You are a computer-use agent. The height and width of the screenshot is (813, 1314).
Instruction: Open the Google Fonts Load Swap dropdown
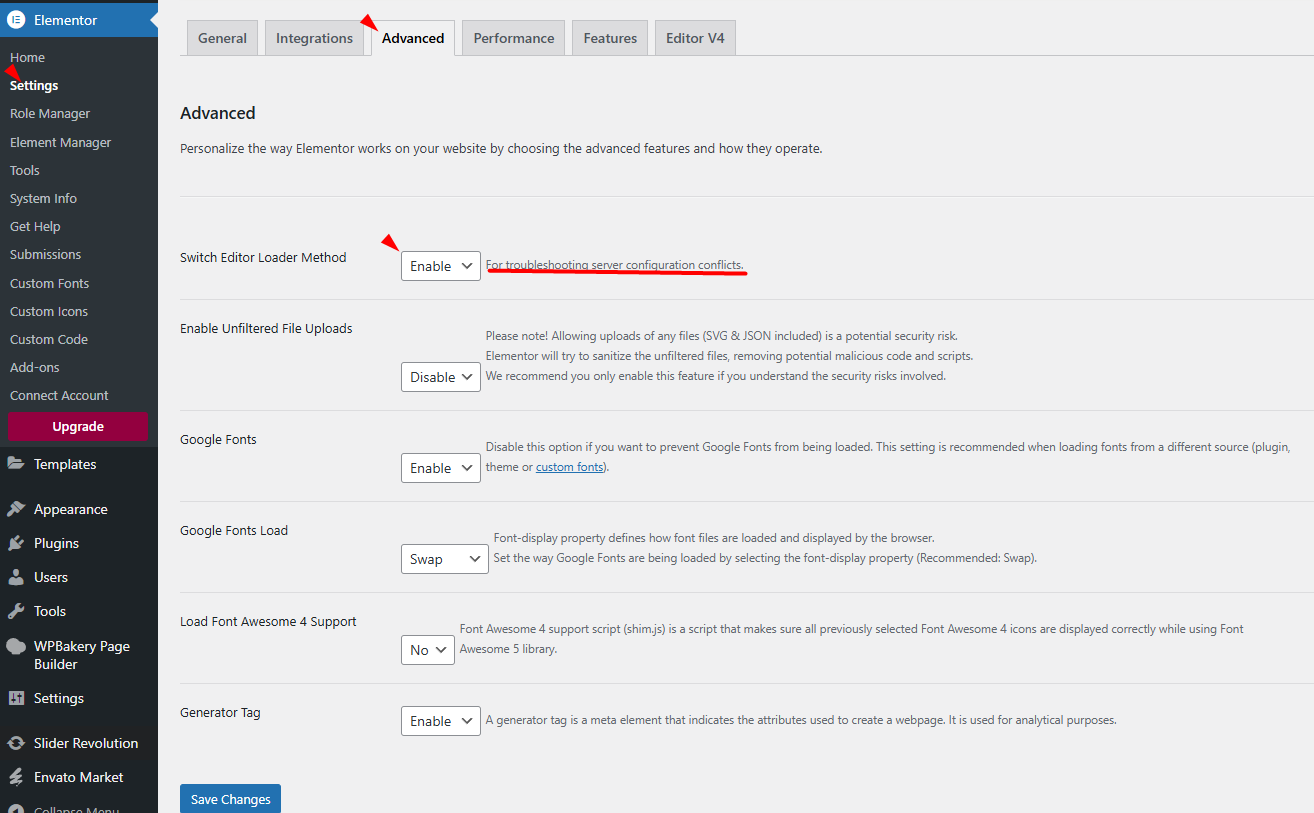pyautogui.click(x=444, y=559)
